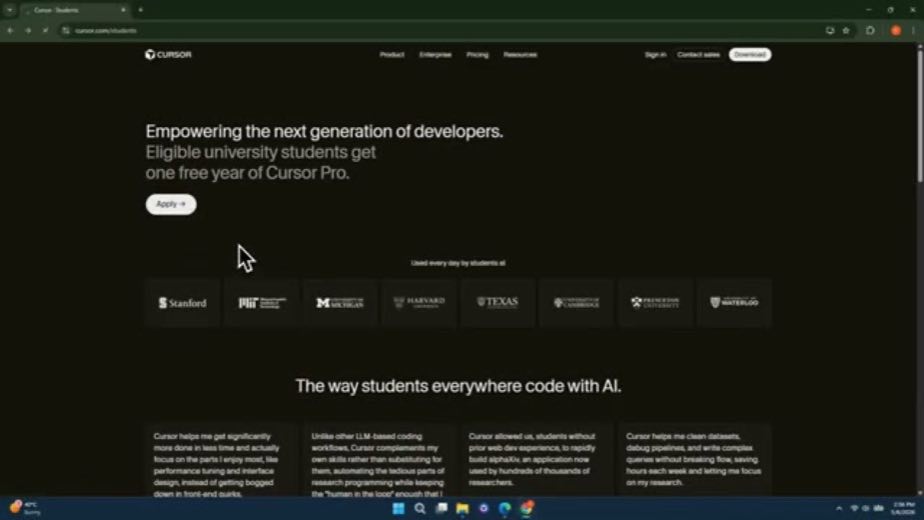Image resolution: width=924 pixels, height=520 pixels.
Task: Select the Stanford logo card
Action: point(183,302)
